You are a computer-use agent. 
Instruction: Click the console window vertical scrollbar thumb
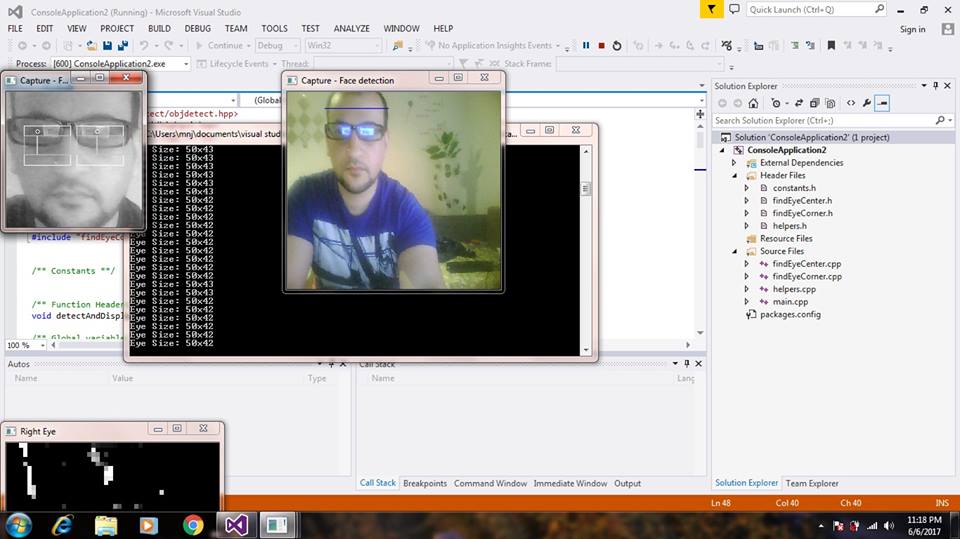(586, 189)
